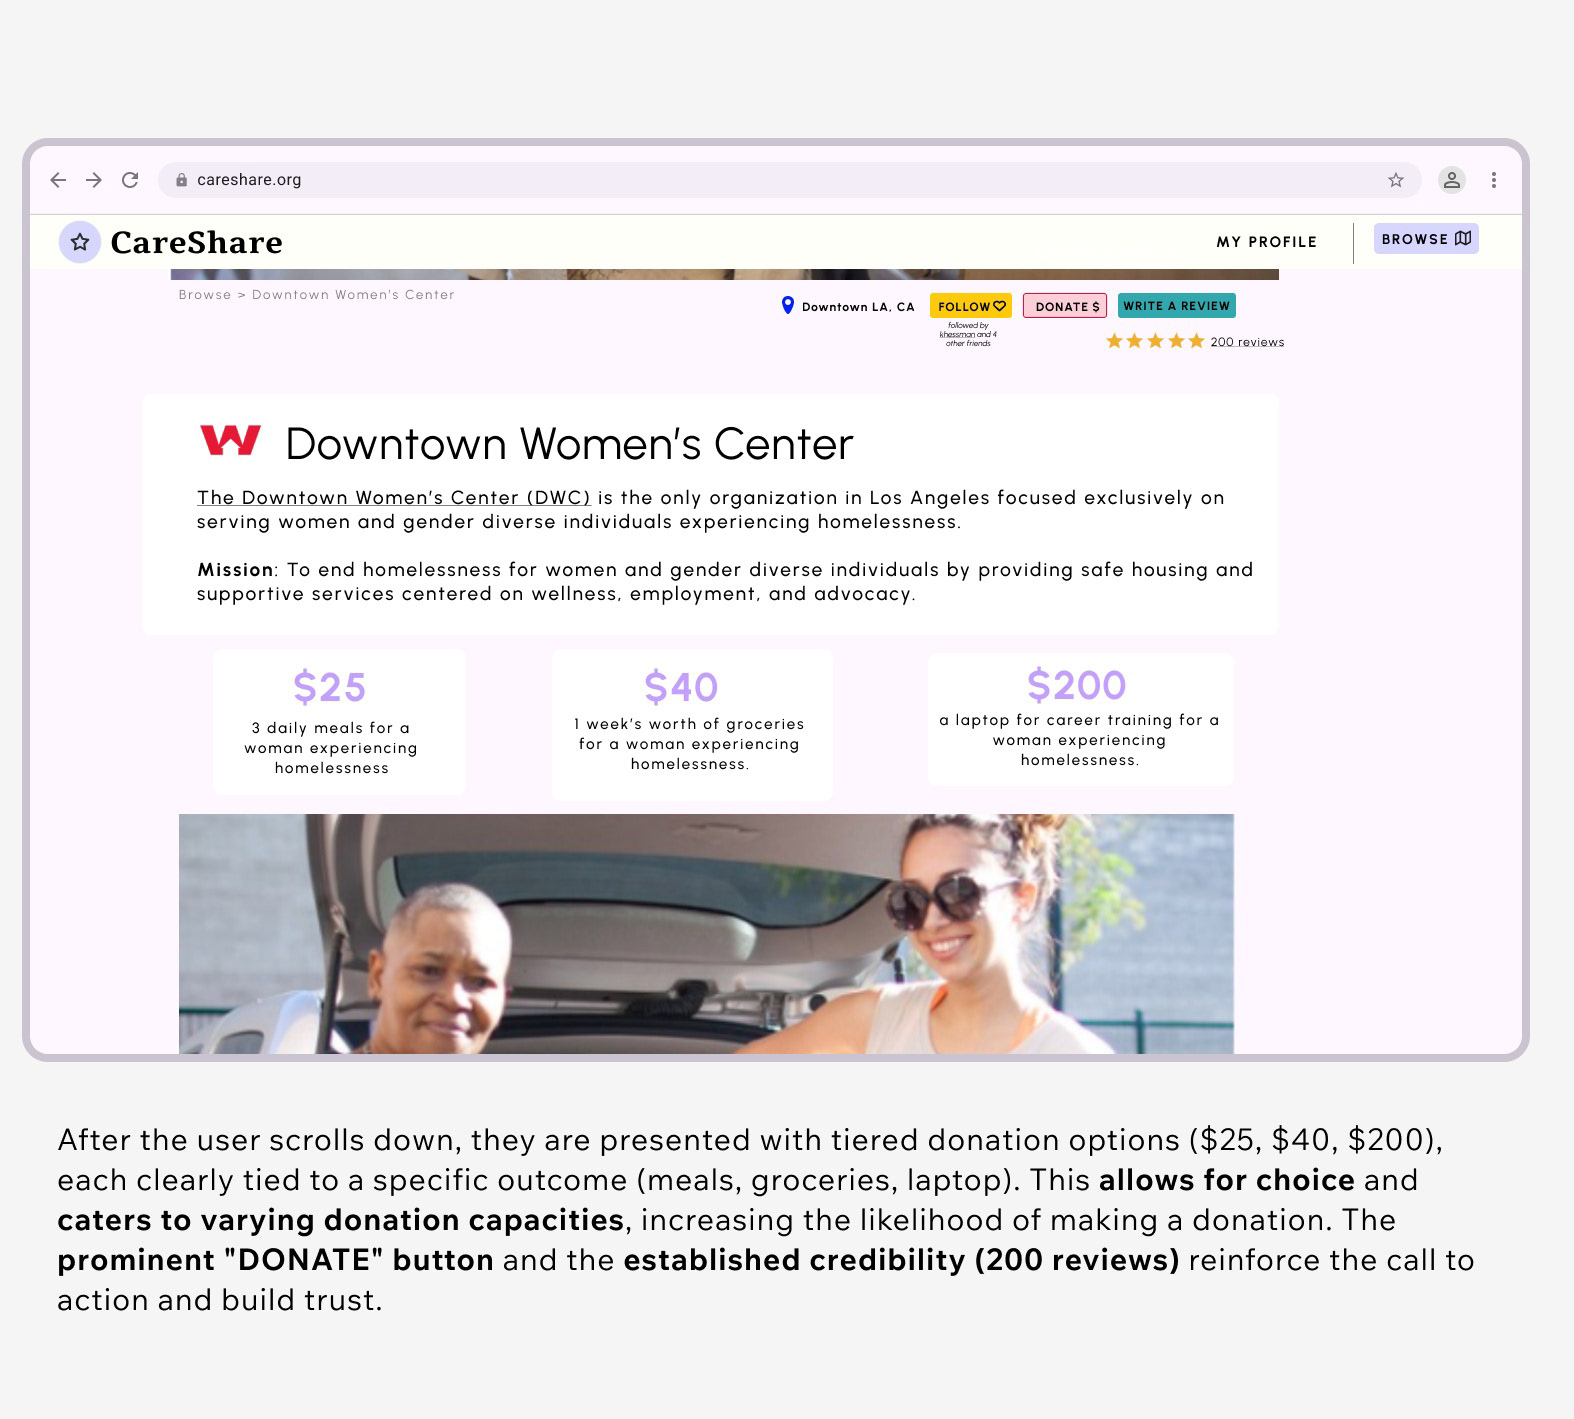The width and height of the screenshot is (1574, 1419).
Task: Click the yellow FOLLOW button
Action: point(971,306)
